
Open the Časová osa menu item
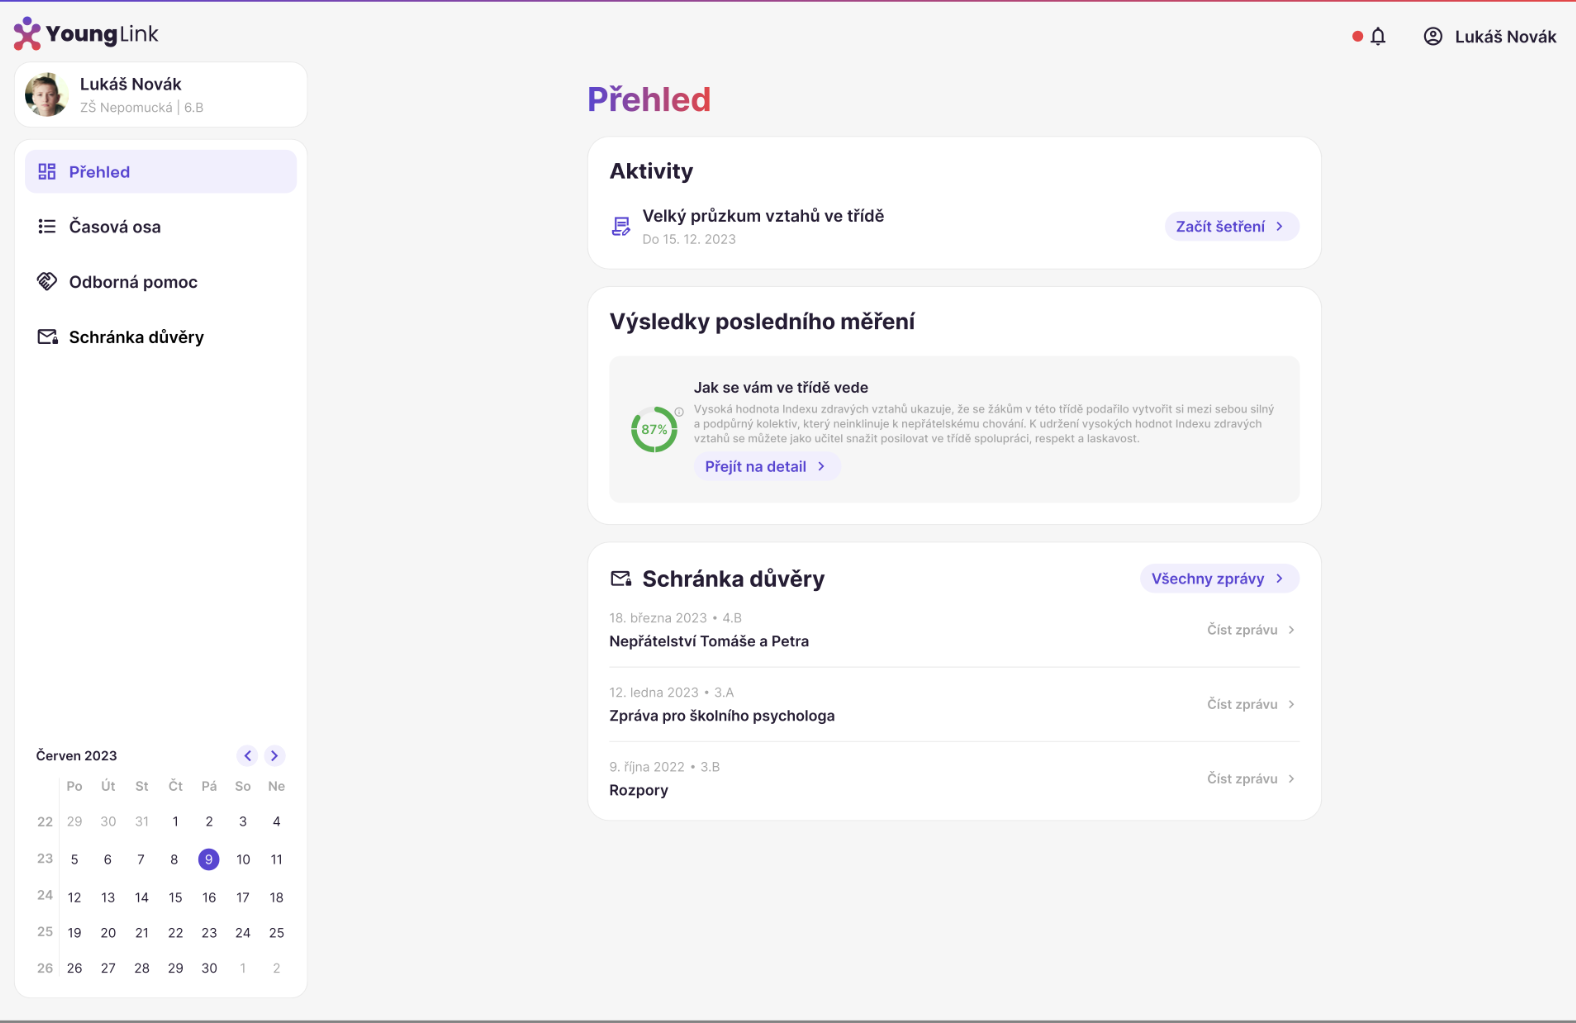(x=161, y=227)
